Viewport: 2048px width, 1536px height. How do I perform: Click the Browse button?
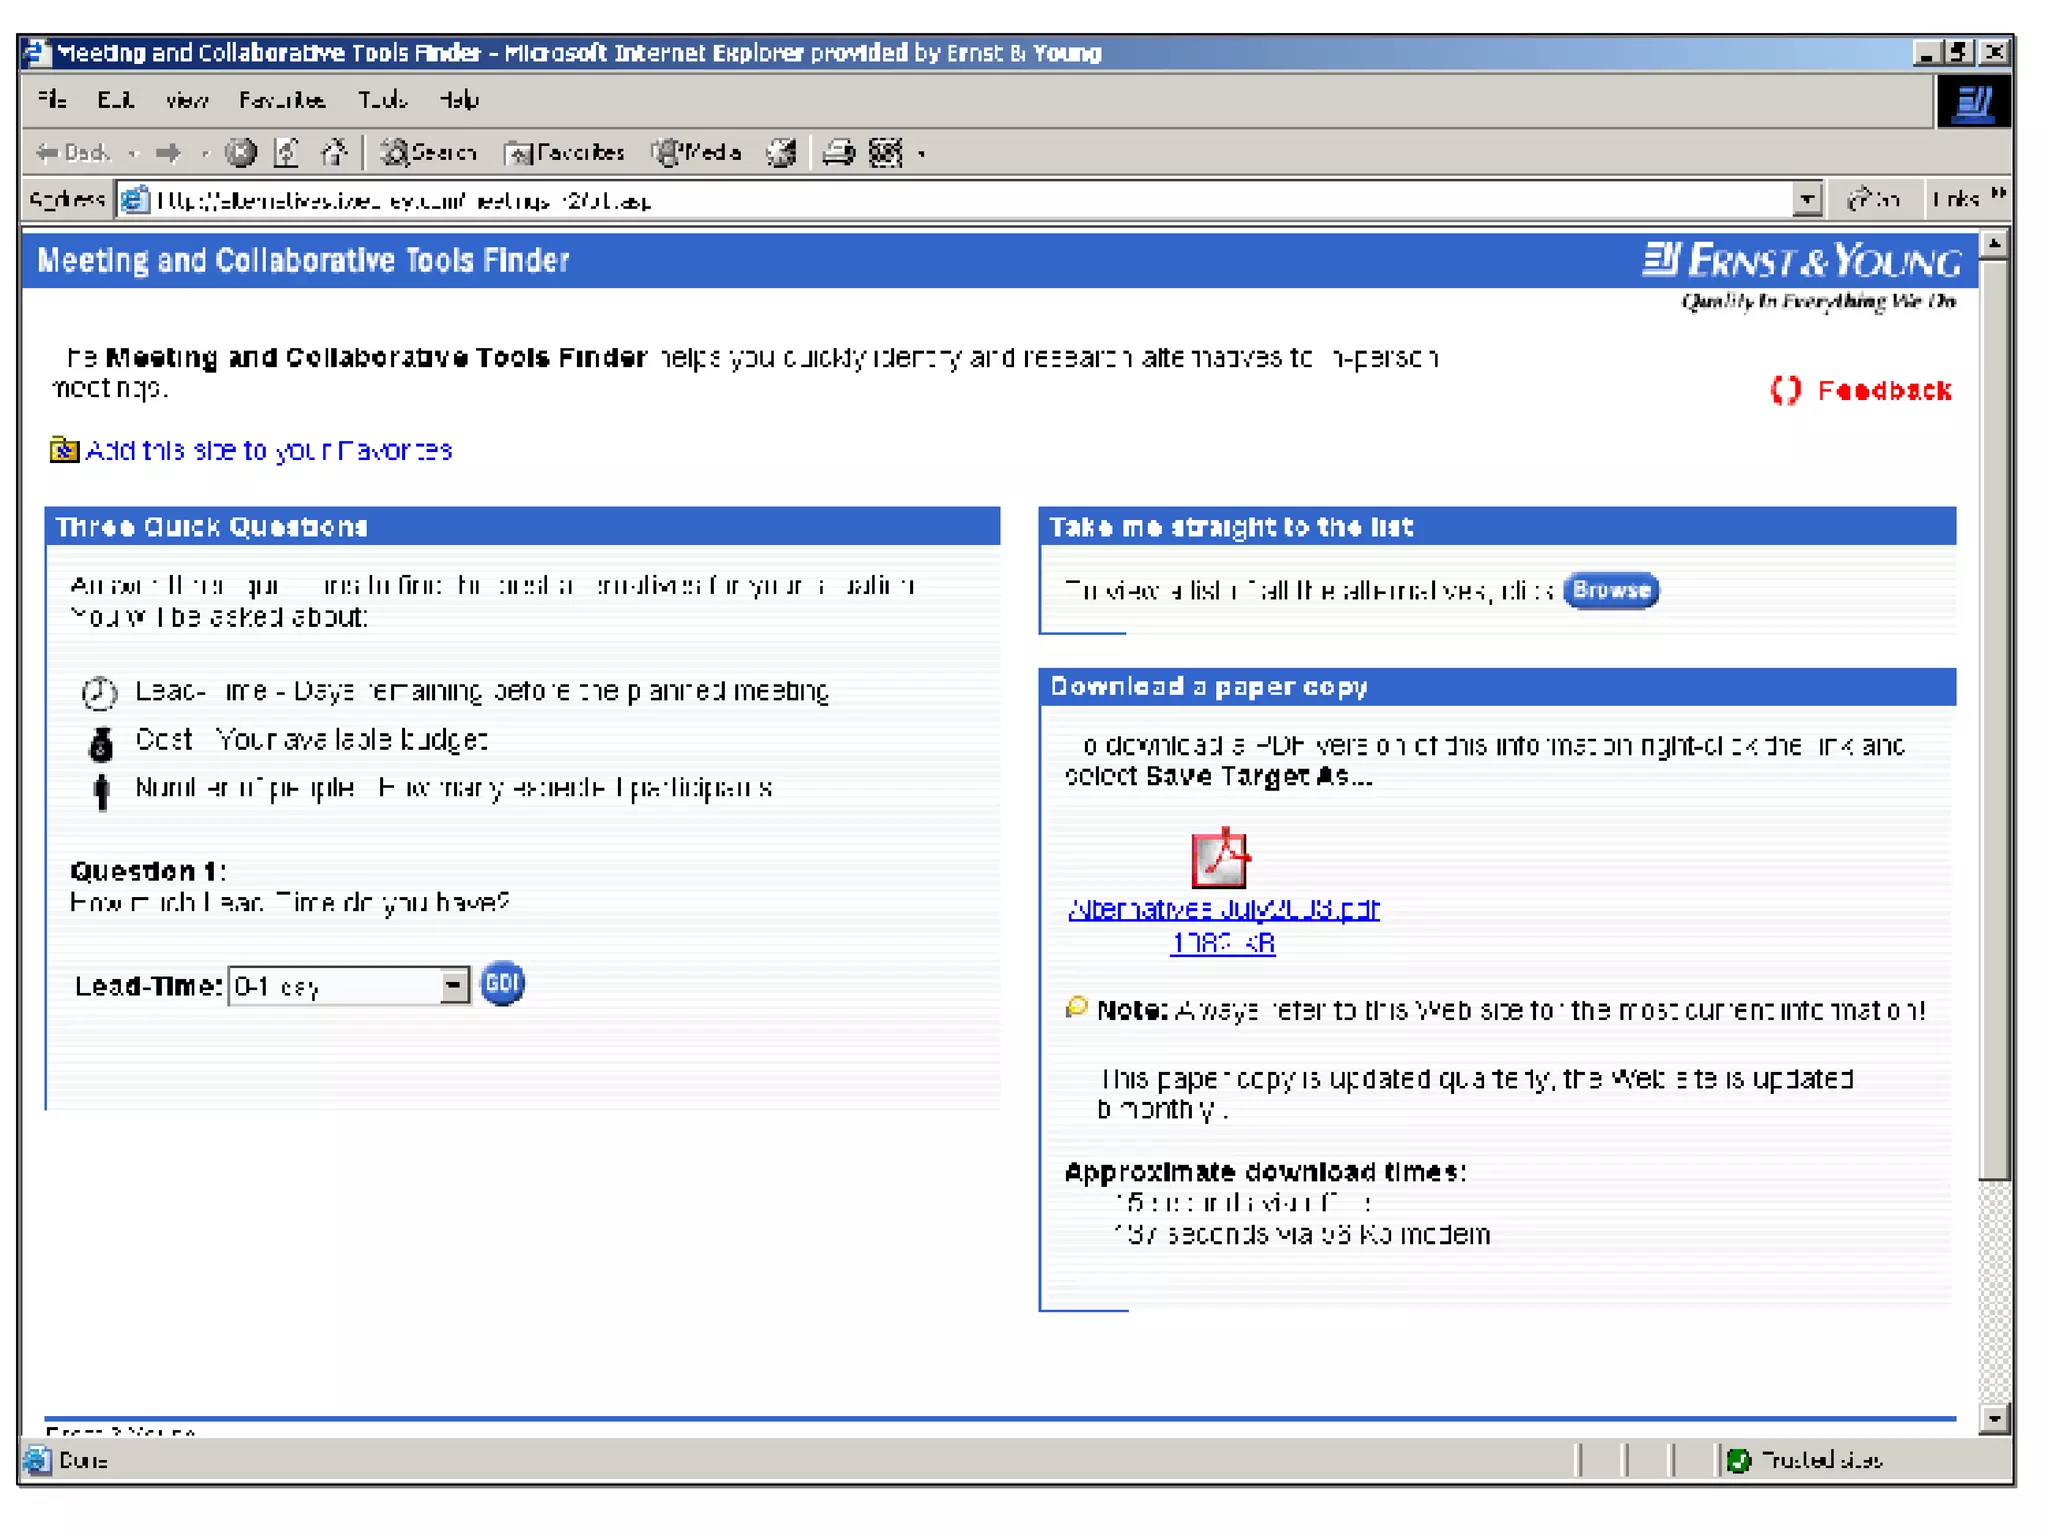coord(1610,590)
